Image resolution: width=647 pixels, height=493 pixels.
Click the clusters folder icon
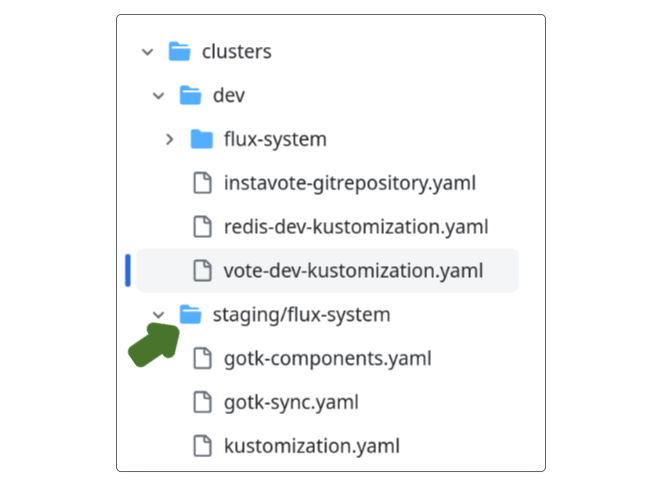pyautogui.click(x=179, y=51)
